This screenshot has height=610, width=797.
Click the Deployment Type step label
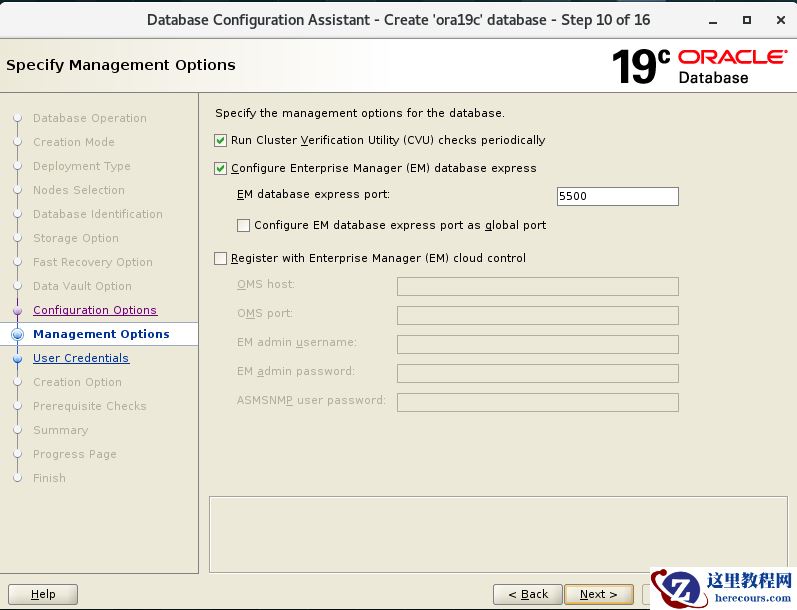click(82, 166)
